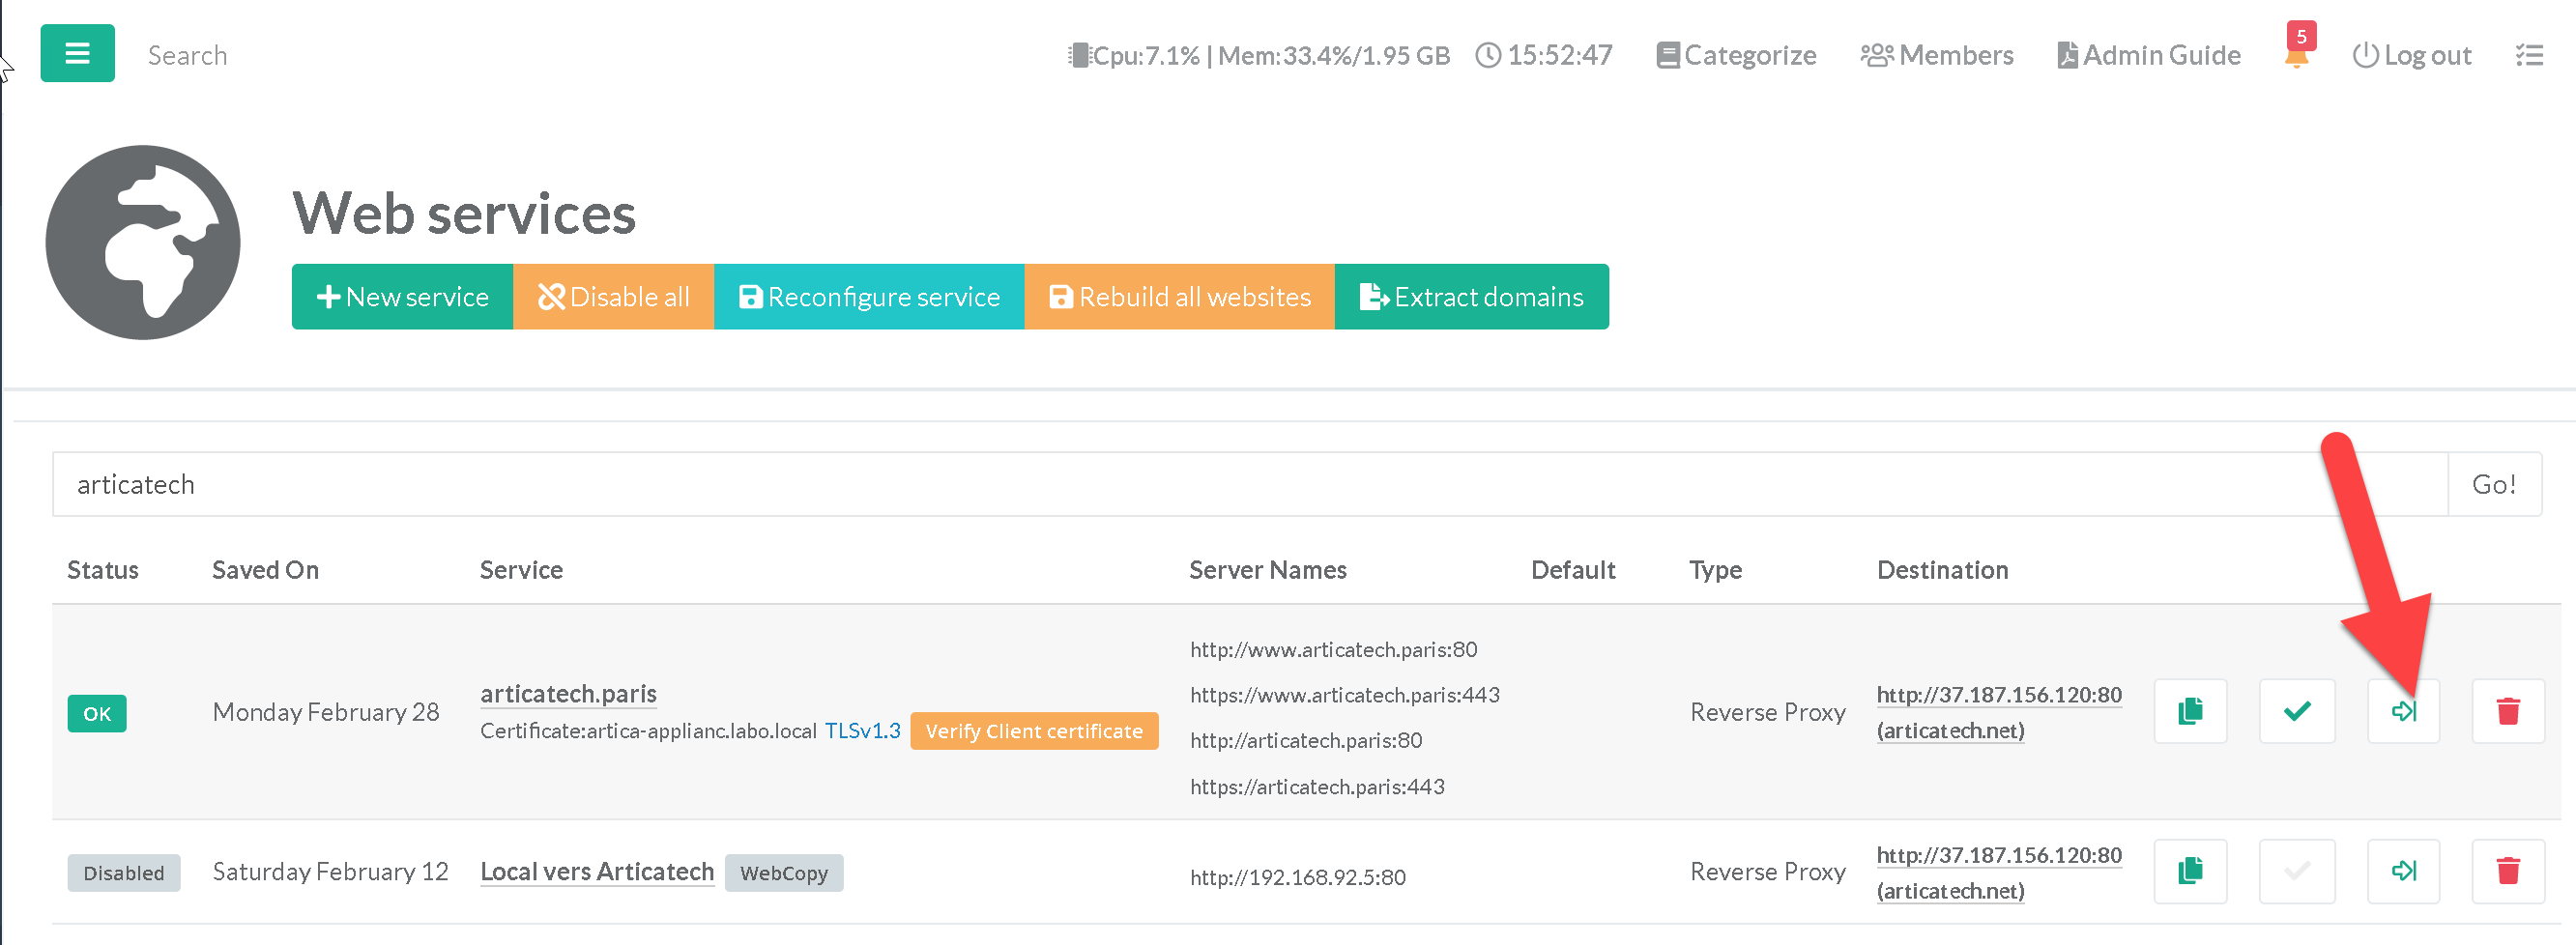Go to Members in the top bar
Viewport: 2576px width, 945px height.
[1937, 56]
